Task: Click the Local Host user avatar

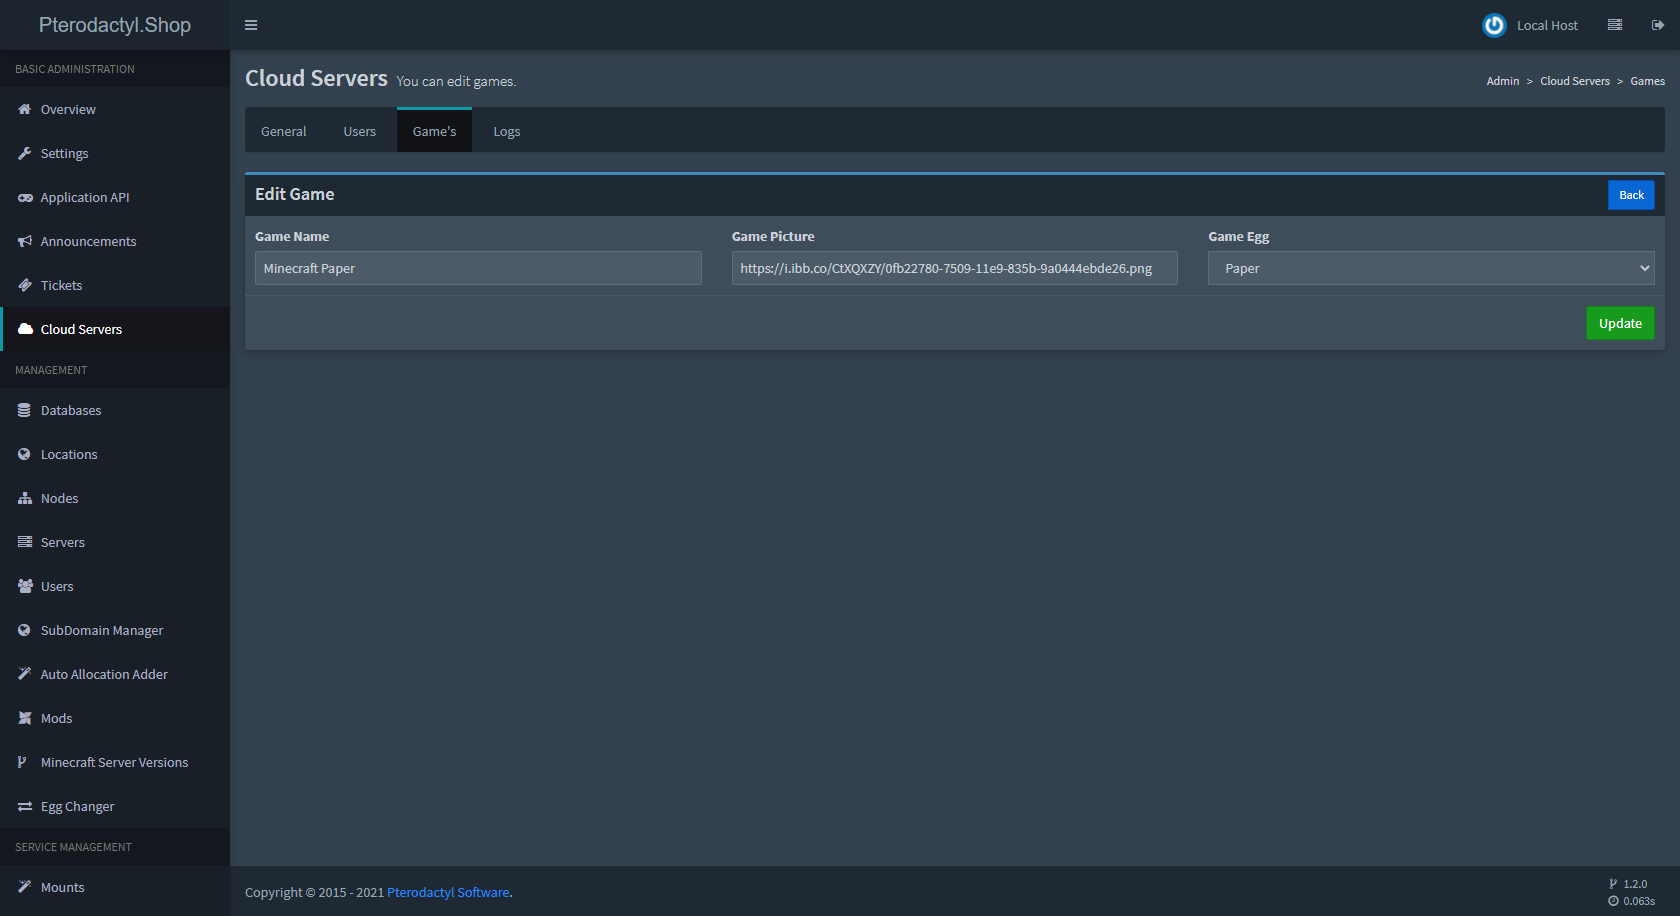Action: pyautogui.click(x=1494, y=25)
